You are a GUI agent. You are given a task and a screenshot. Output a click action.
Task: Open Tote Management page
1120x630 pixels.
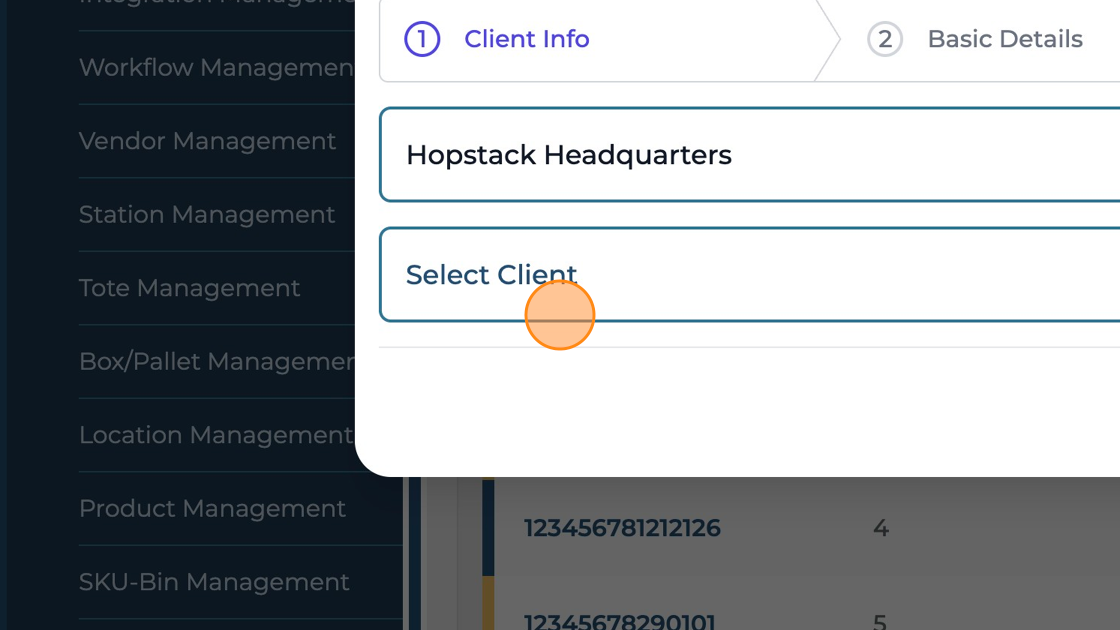(189, 288)
